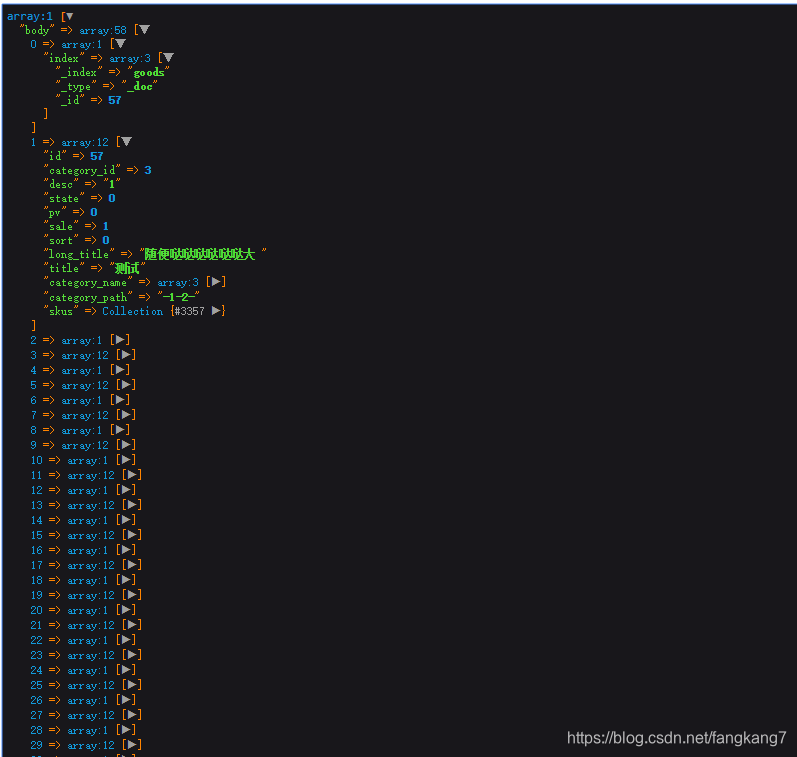Expand item 10 array:1
The width and height of the screenshot is (797, 757).
pos(127,460)
